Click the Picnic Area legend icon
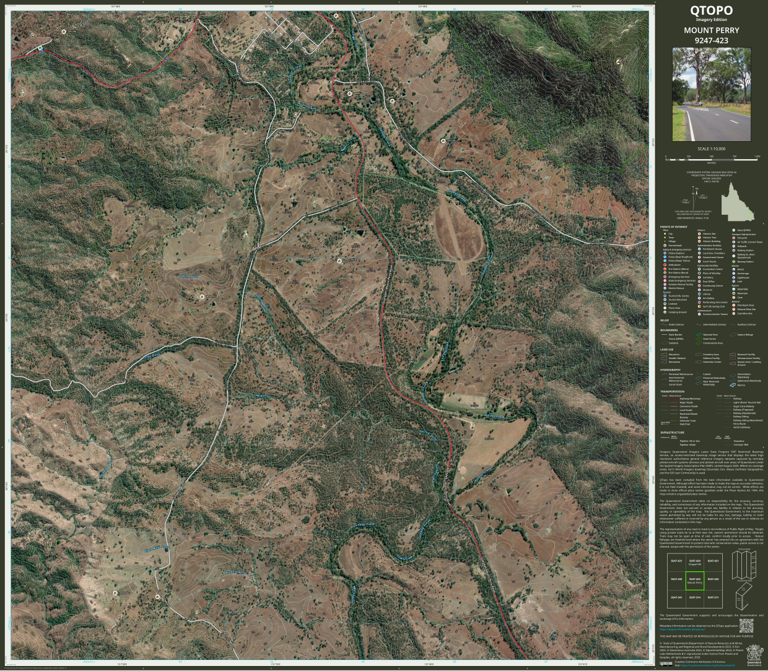768x671 pixels. point(665,308)
